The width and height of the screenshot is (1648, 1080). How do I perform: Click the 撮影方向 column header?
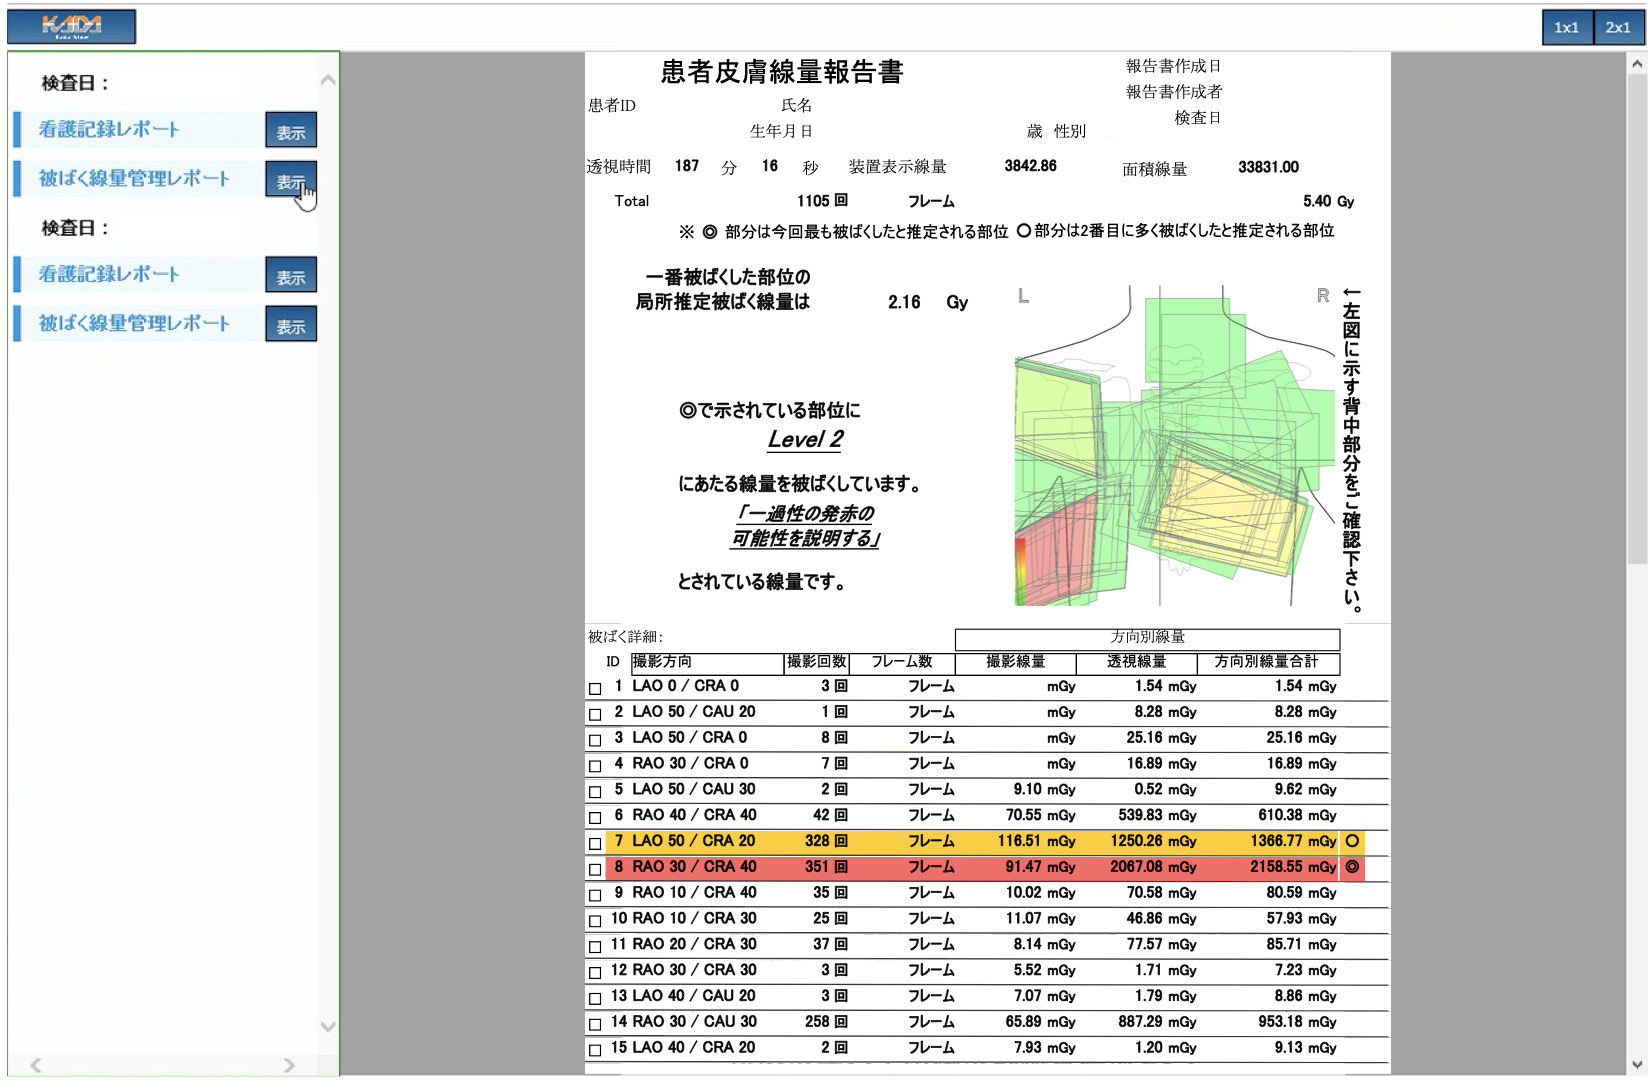(707, 662)
